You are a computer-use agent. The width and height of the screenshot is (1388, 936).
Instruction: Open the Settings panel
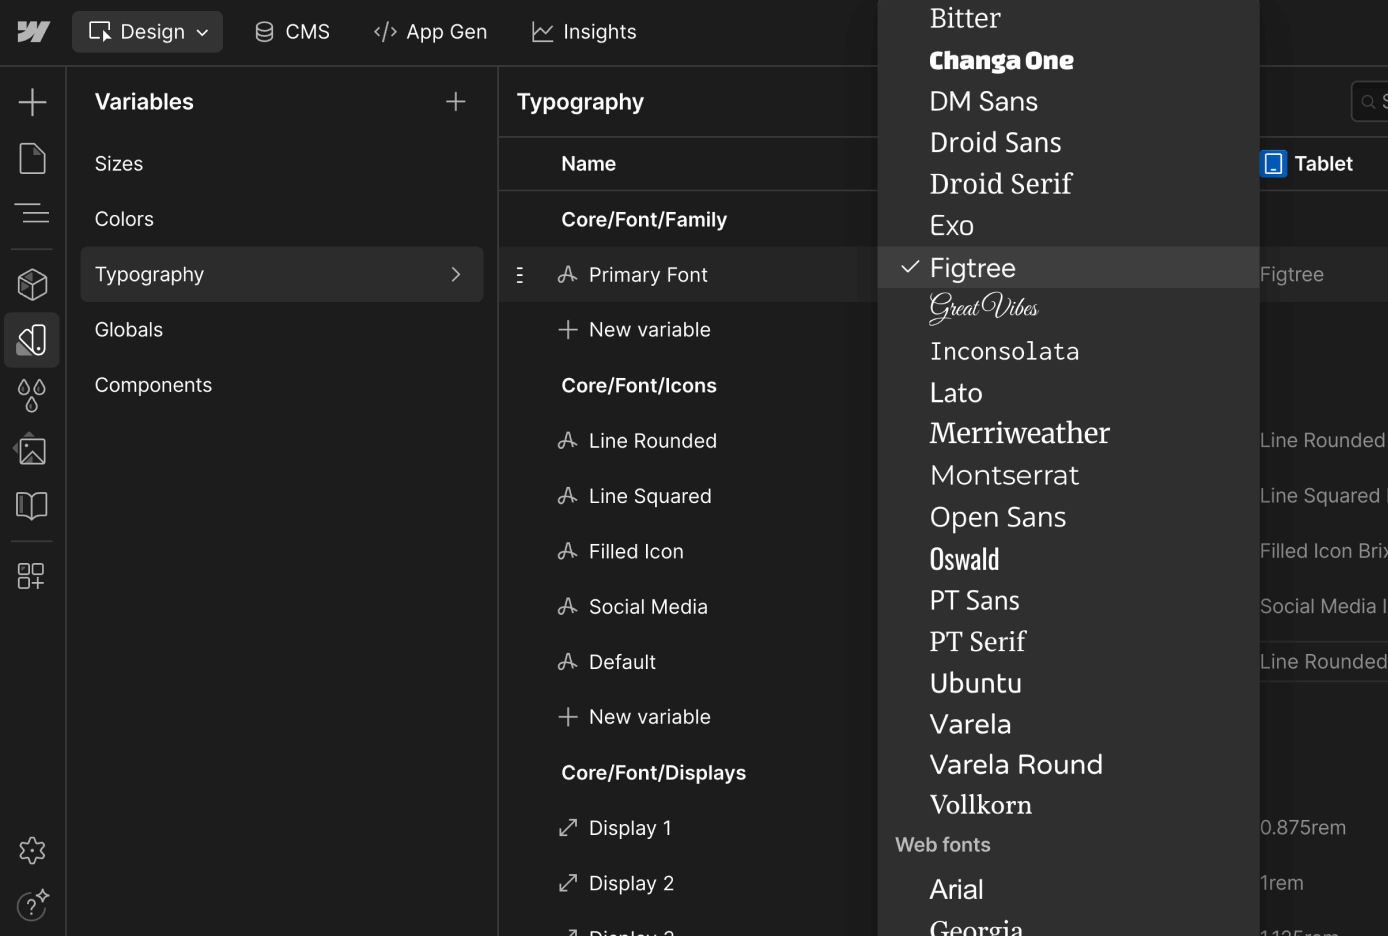[32, 850]
